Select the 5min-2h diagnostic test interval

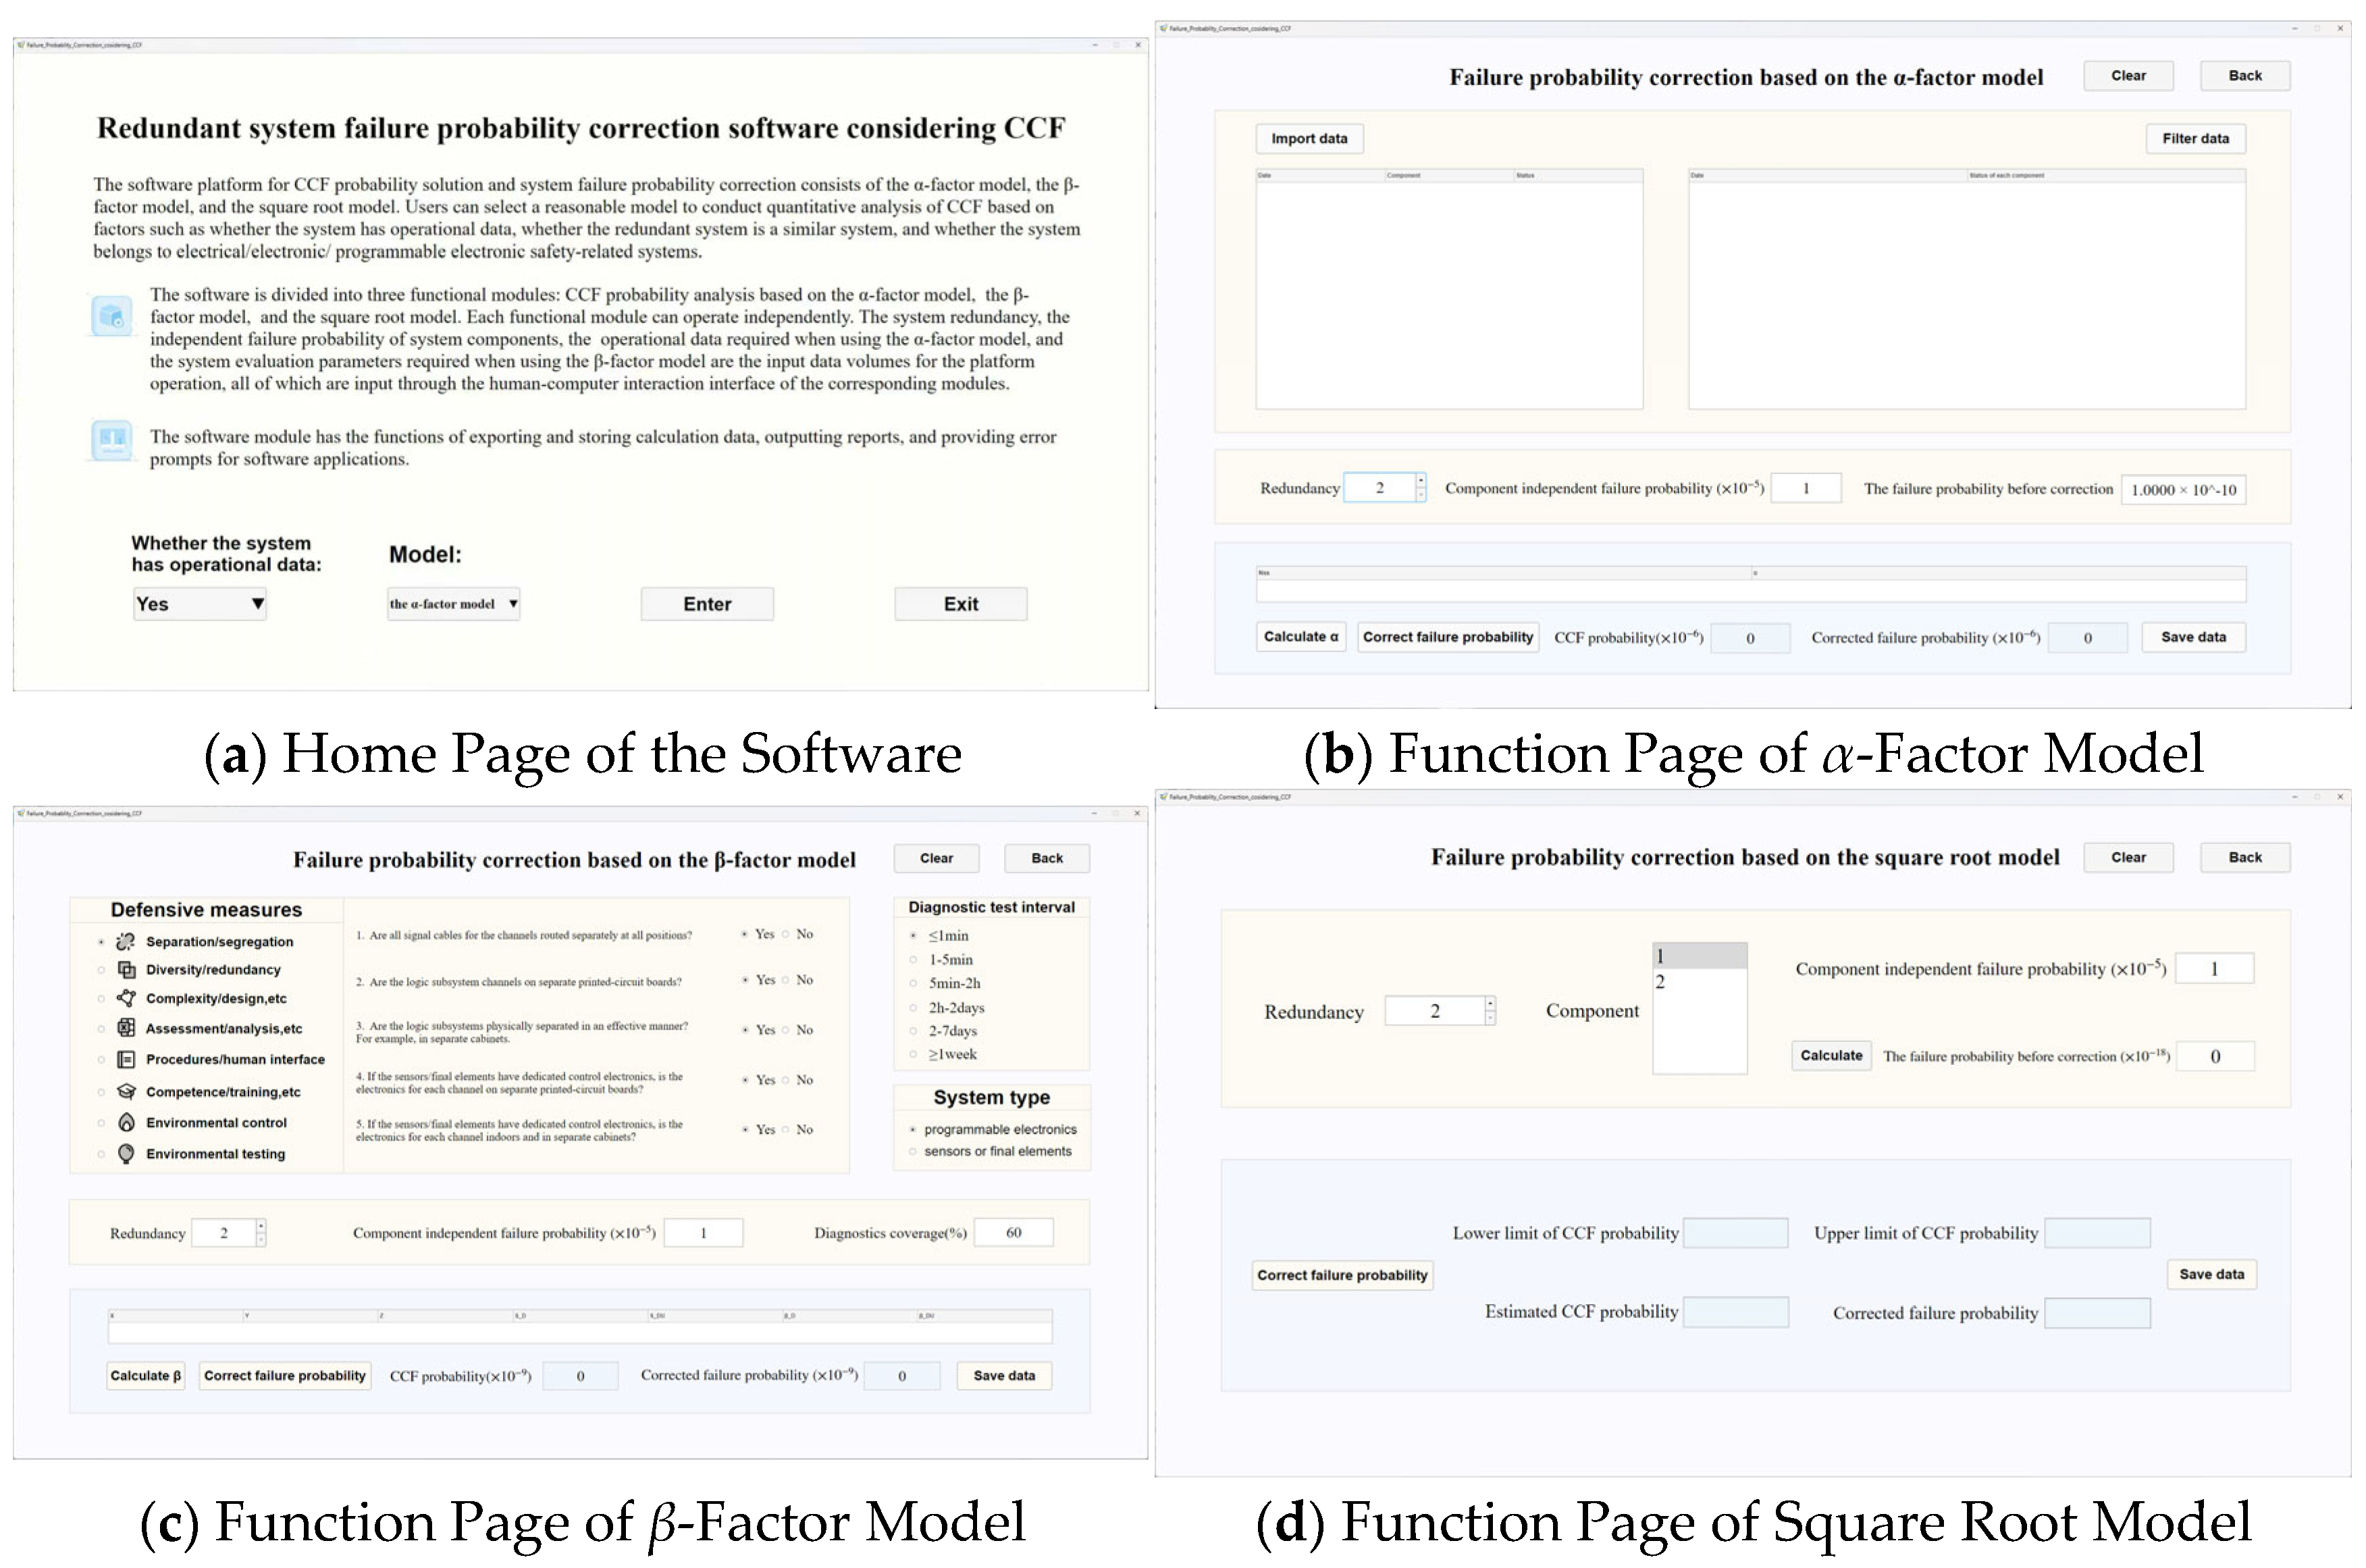point(913,984)
